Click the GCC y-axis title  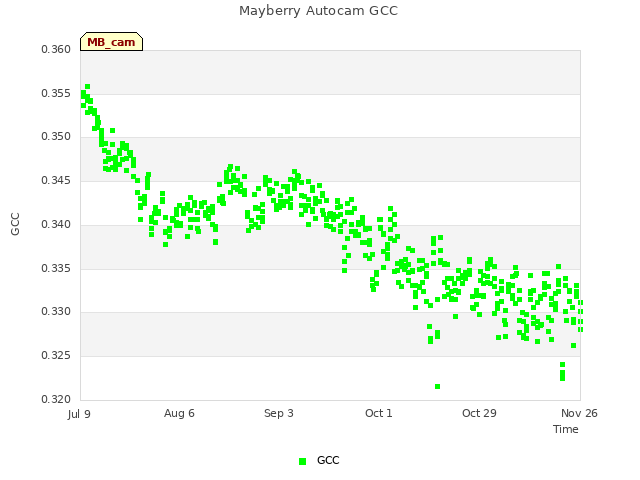(x=15, y=224)
